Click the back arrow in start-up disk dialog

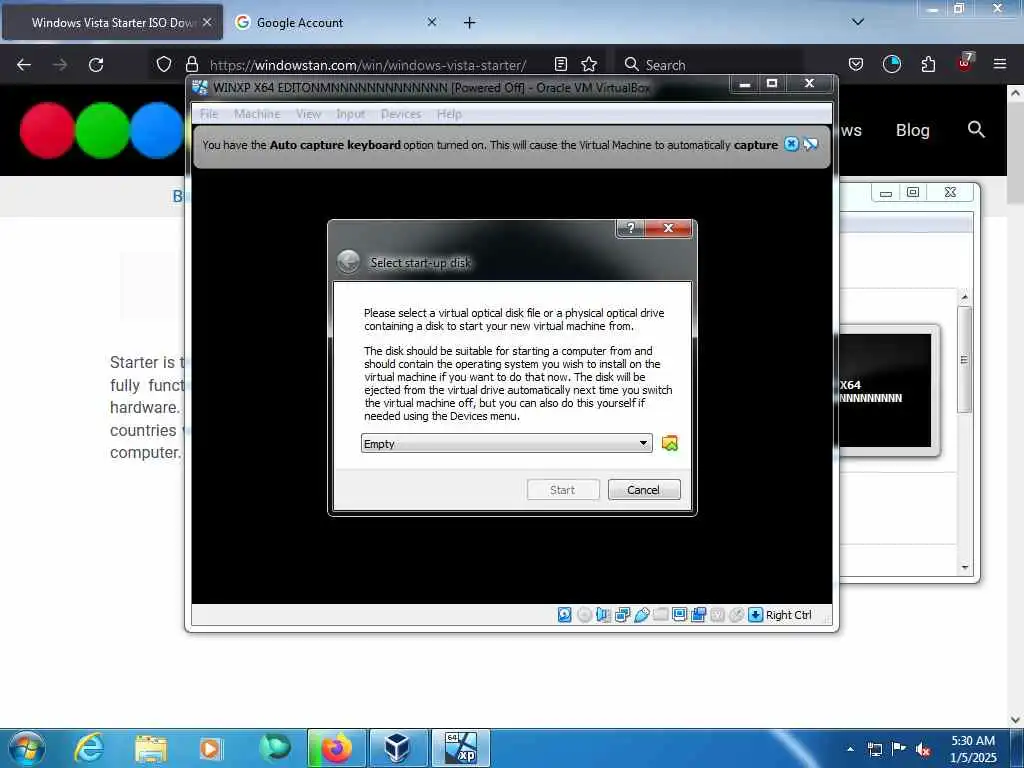click(349, 262)
